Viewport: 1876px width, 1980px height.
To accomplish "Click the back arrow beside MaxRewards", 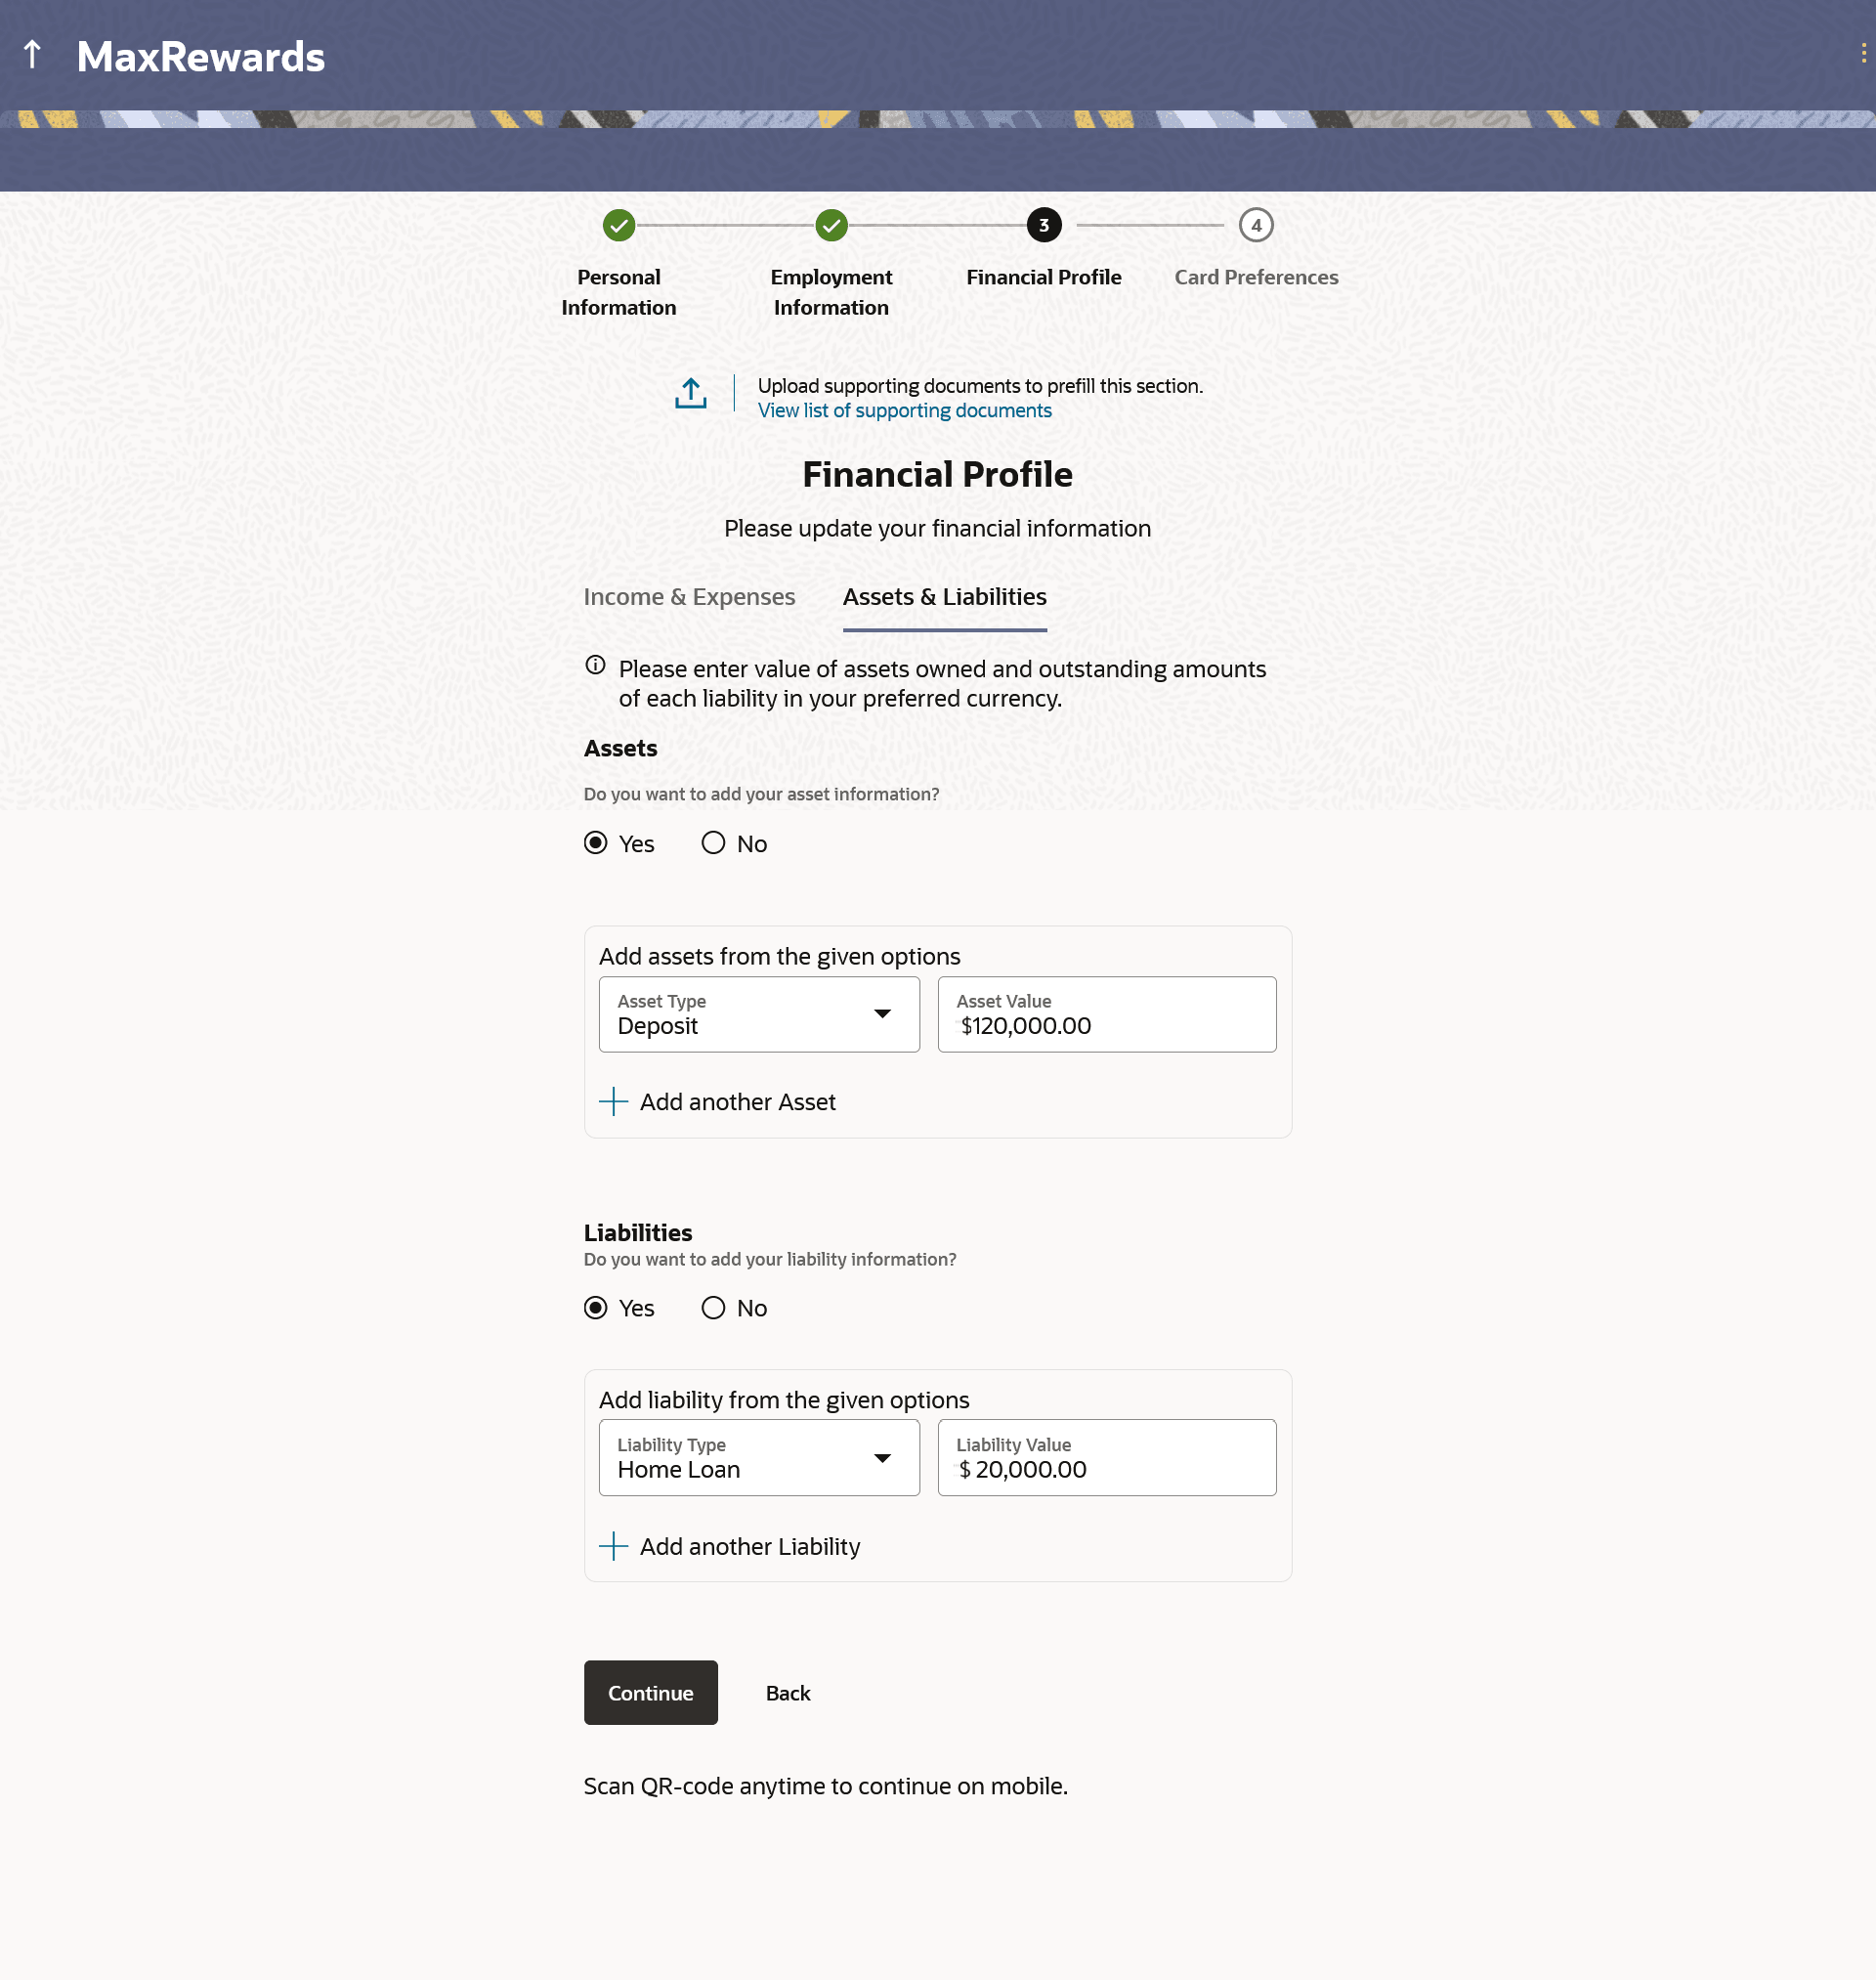I will pyautogui.click(x=32, y=55).
